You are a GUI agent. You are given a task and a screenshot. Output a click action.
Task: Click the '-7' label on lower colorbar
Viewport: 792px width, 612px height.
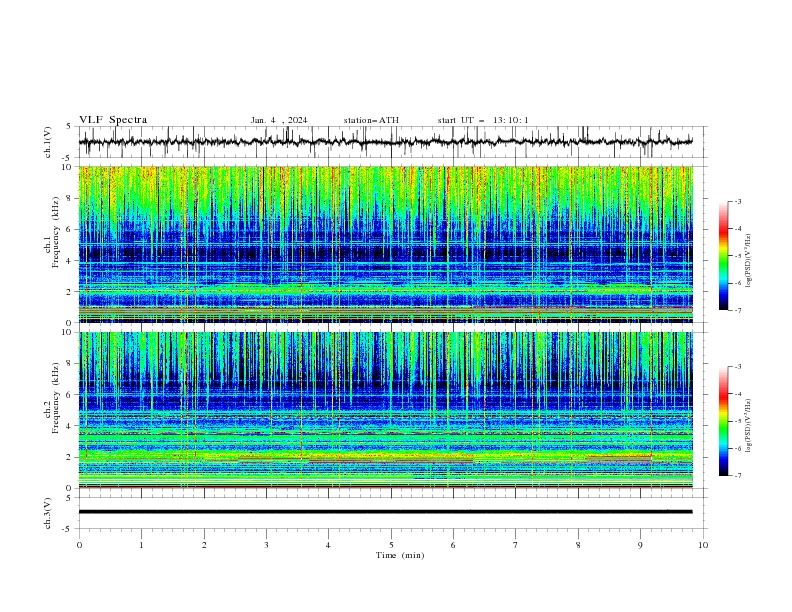coord(737,476)
